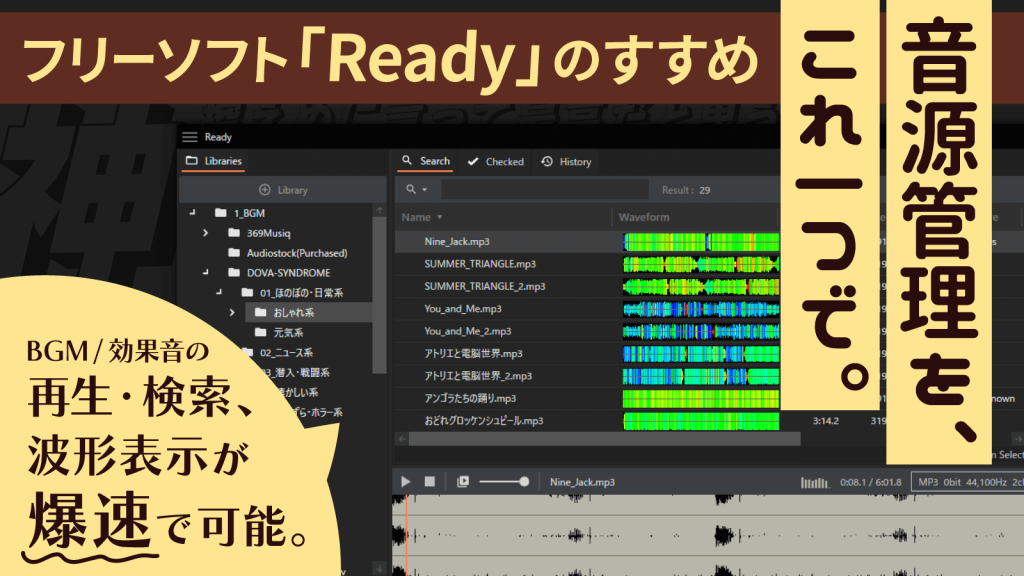Click the volume slider in player bar

click(x=504, y=482)
